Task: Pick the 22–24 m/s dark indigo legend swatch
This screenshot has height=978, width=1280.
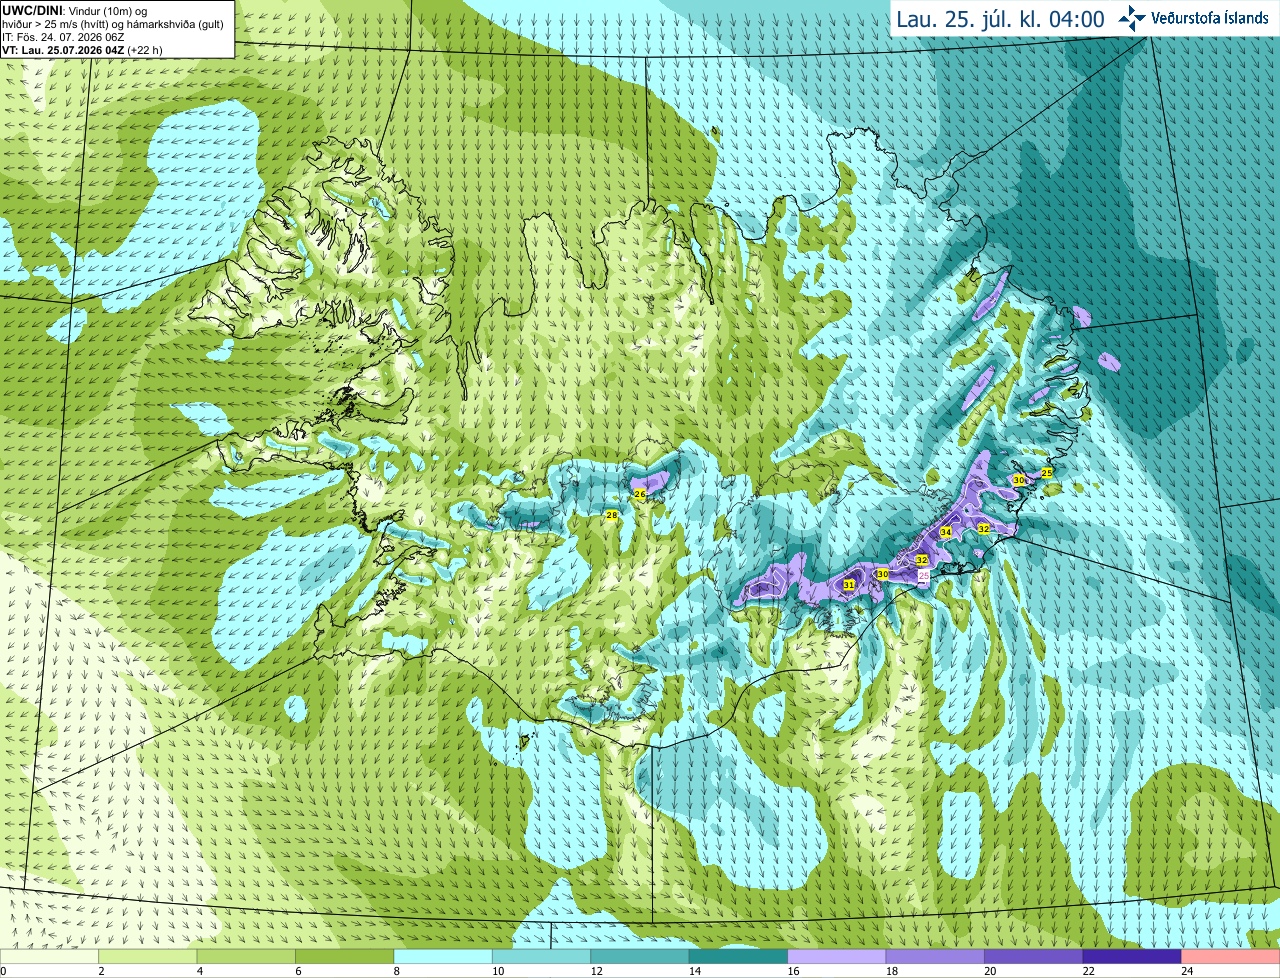Action: [x=1132, y=957]
